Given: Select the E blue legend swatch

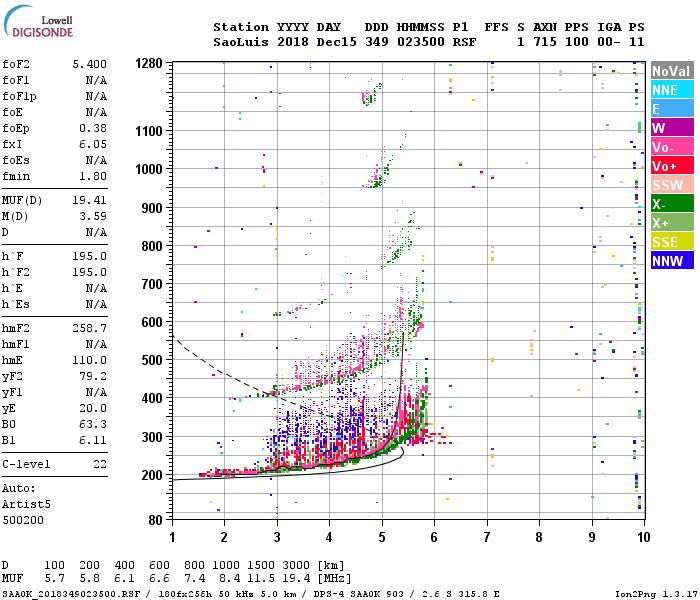Looking at the screenshot, I should (672, 109).
